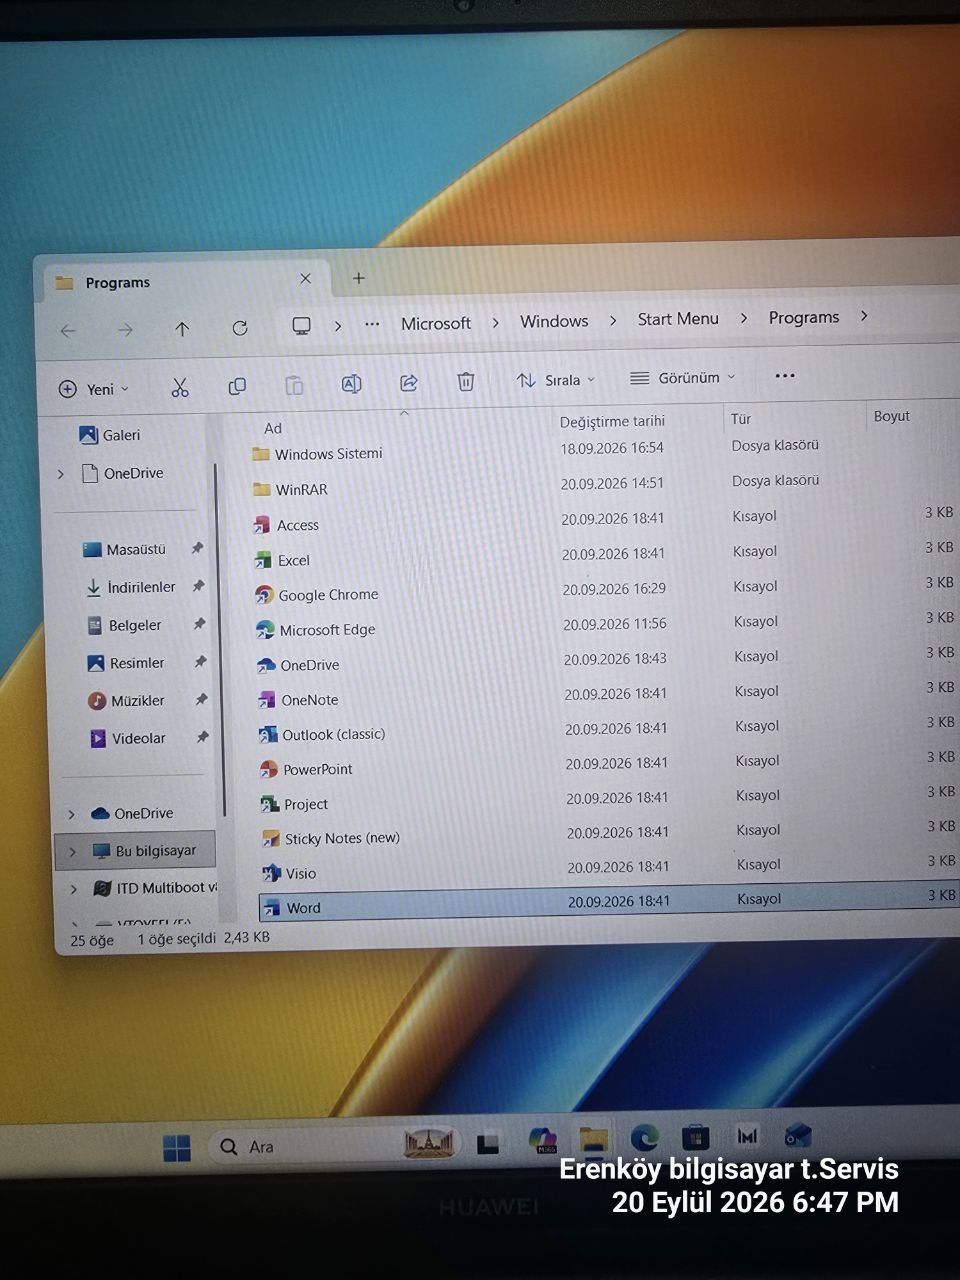Select the Access shortcut icon
This screenshot has width=960, height=1280.
point(262,525)
